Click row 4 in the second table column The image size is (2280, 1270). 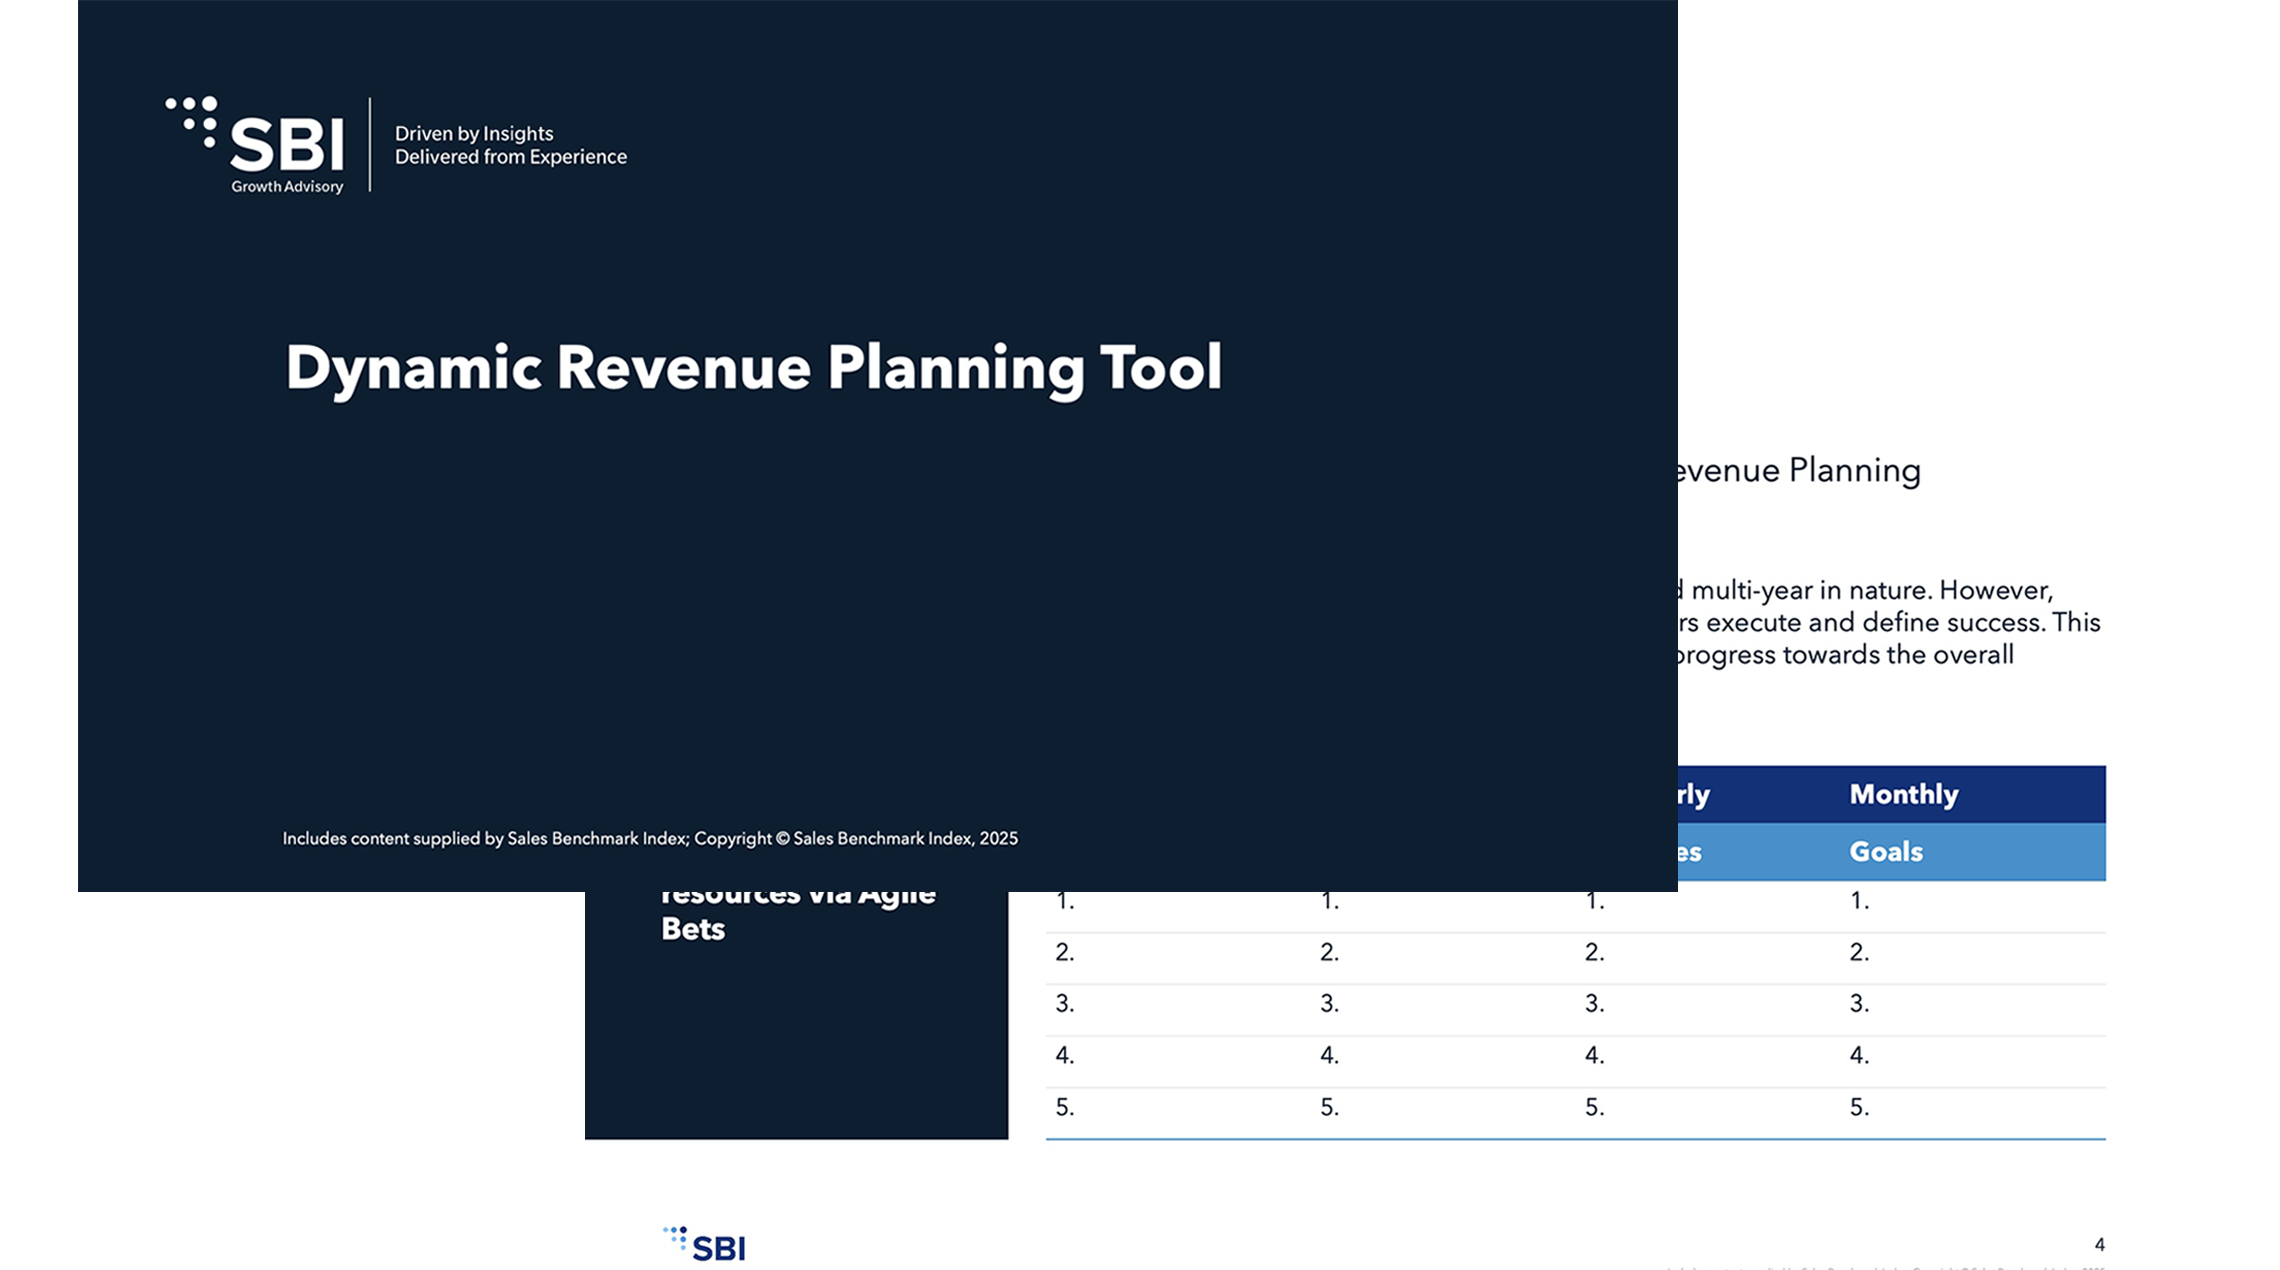click(1329, 1056)
